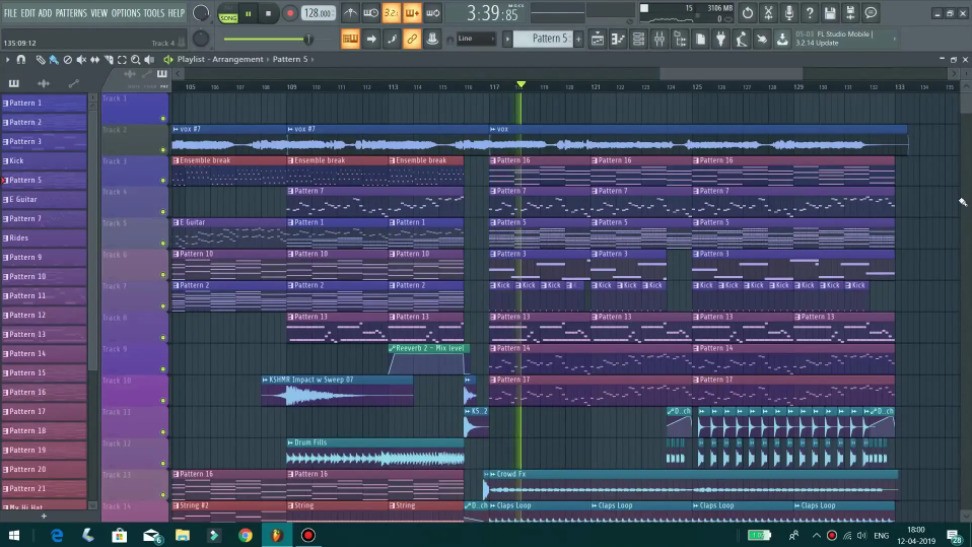This screenshot has height=547, width=972.
Task: Mute Track 2 with its green LED
Action: (x=163, y=150)
